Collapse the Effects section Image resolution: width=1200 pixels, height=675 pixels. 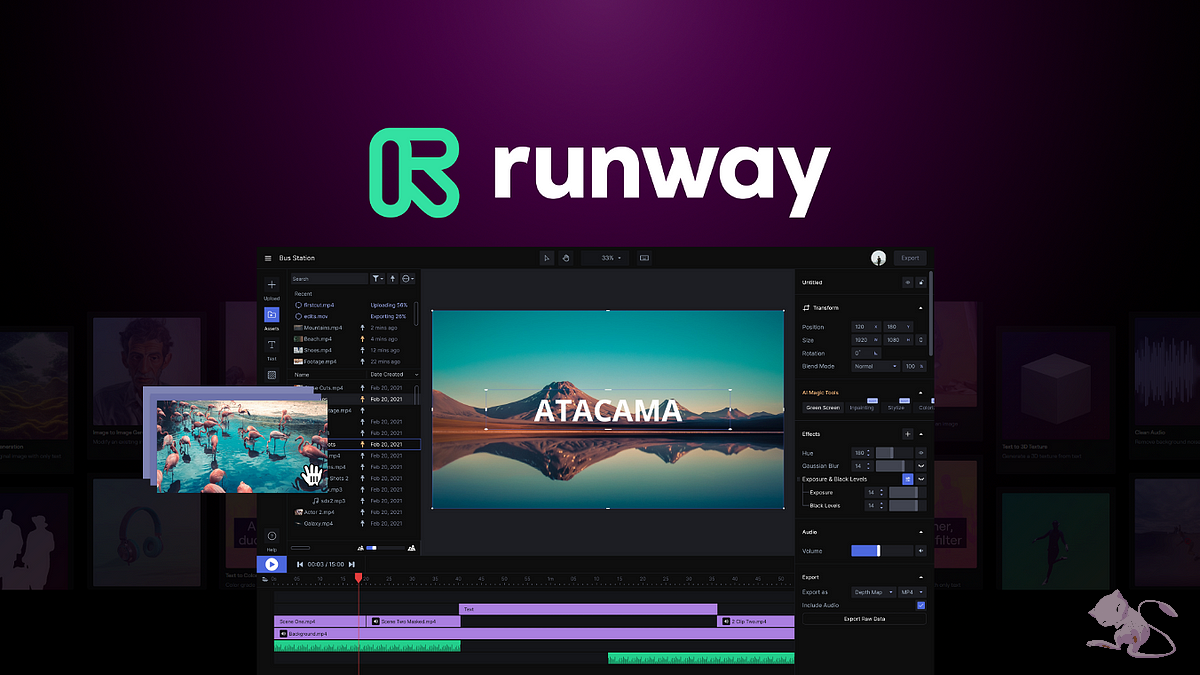(x=921, y=434)
